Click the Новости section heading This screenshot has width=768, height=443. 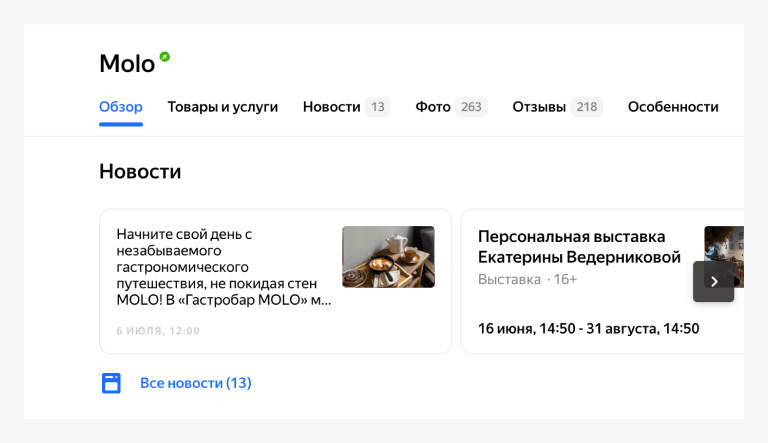(x=140, y=172)
